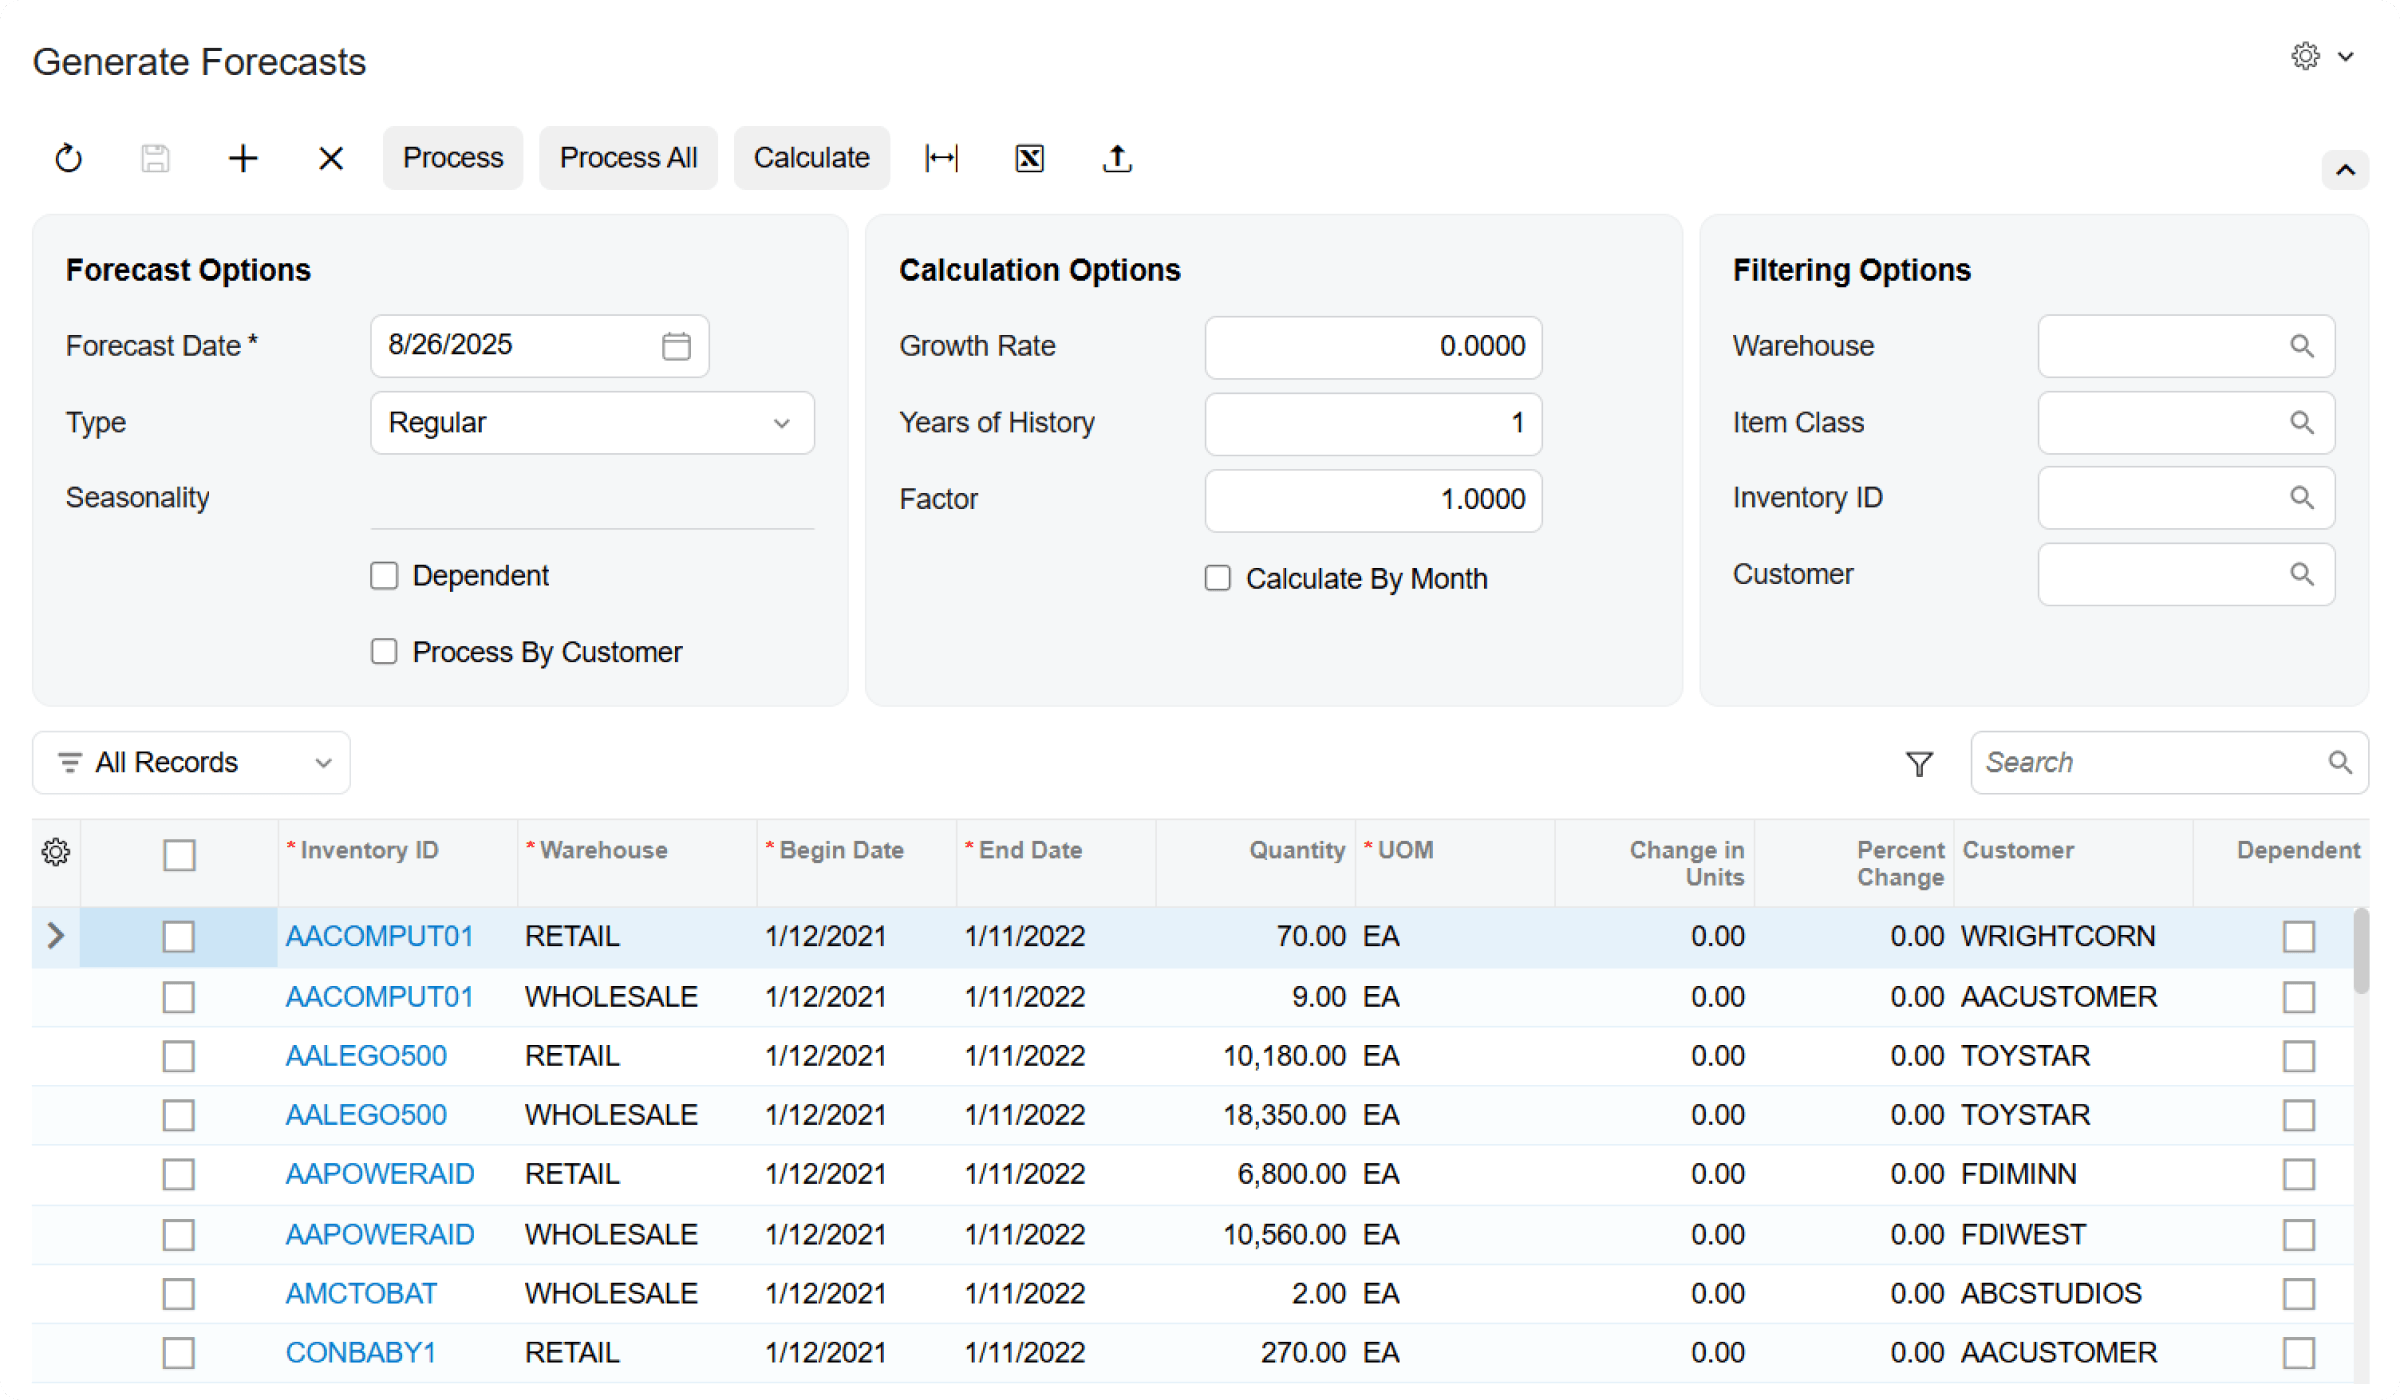Collapse the options panel with the chevron
Image resolution: width=2400 pixels, height=1400 pixels.
2344,170
